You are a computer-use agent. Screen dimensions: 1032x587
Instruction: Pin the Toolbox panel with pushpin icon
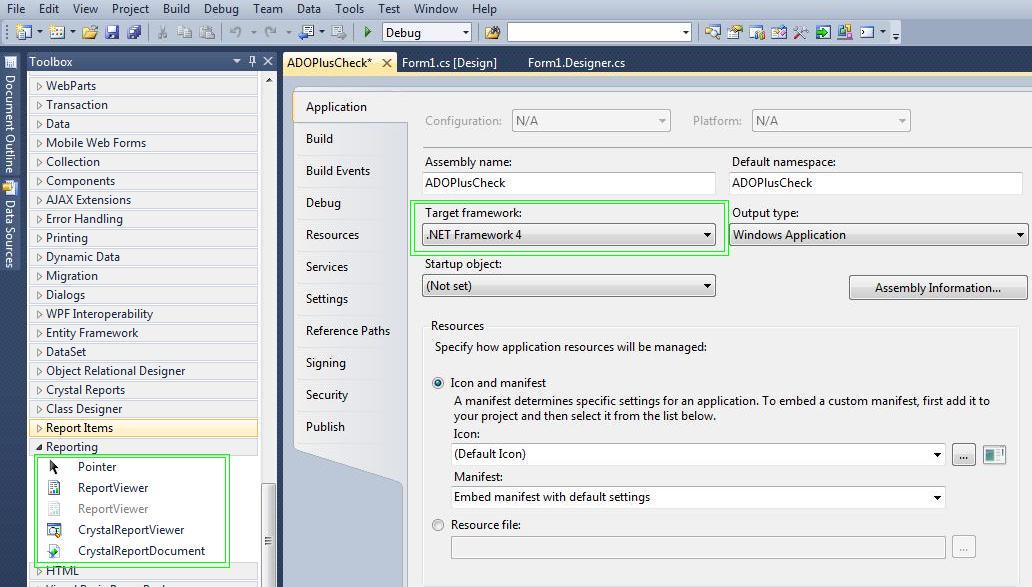pos(252,61)
